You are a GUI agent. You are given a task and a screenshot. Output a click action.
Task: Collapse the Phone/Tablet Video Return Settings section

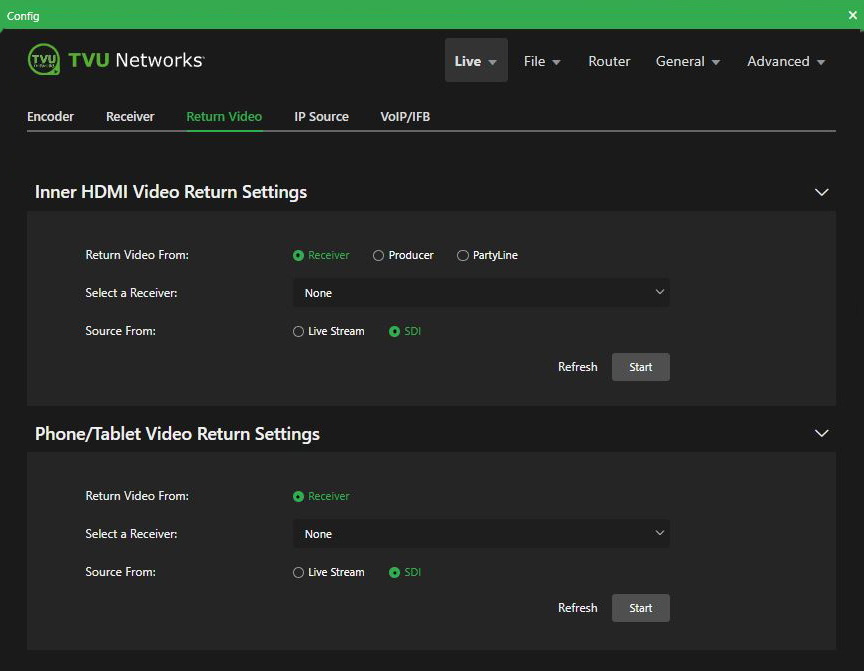[x=821, y=433]
